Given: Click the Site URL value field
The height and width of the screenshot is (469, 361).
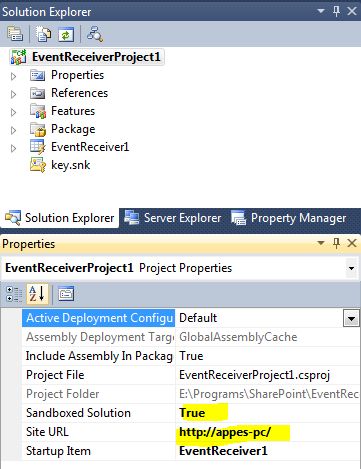Looking at the screenshot, I should coord(267,432).
